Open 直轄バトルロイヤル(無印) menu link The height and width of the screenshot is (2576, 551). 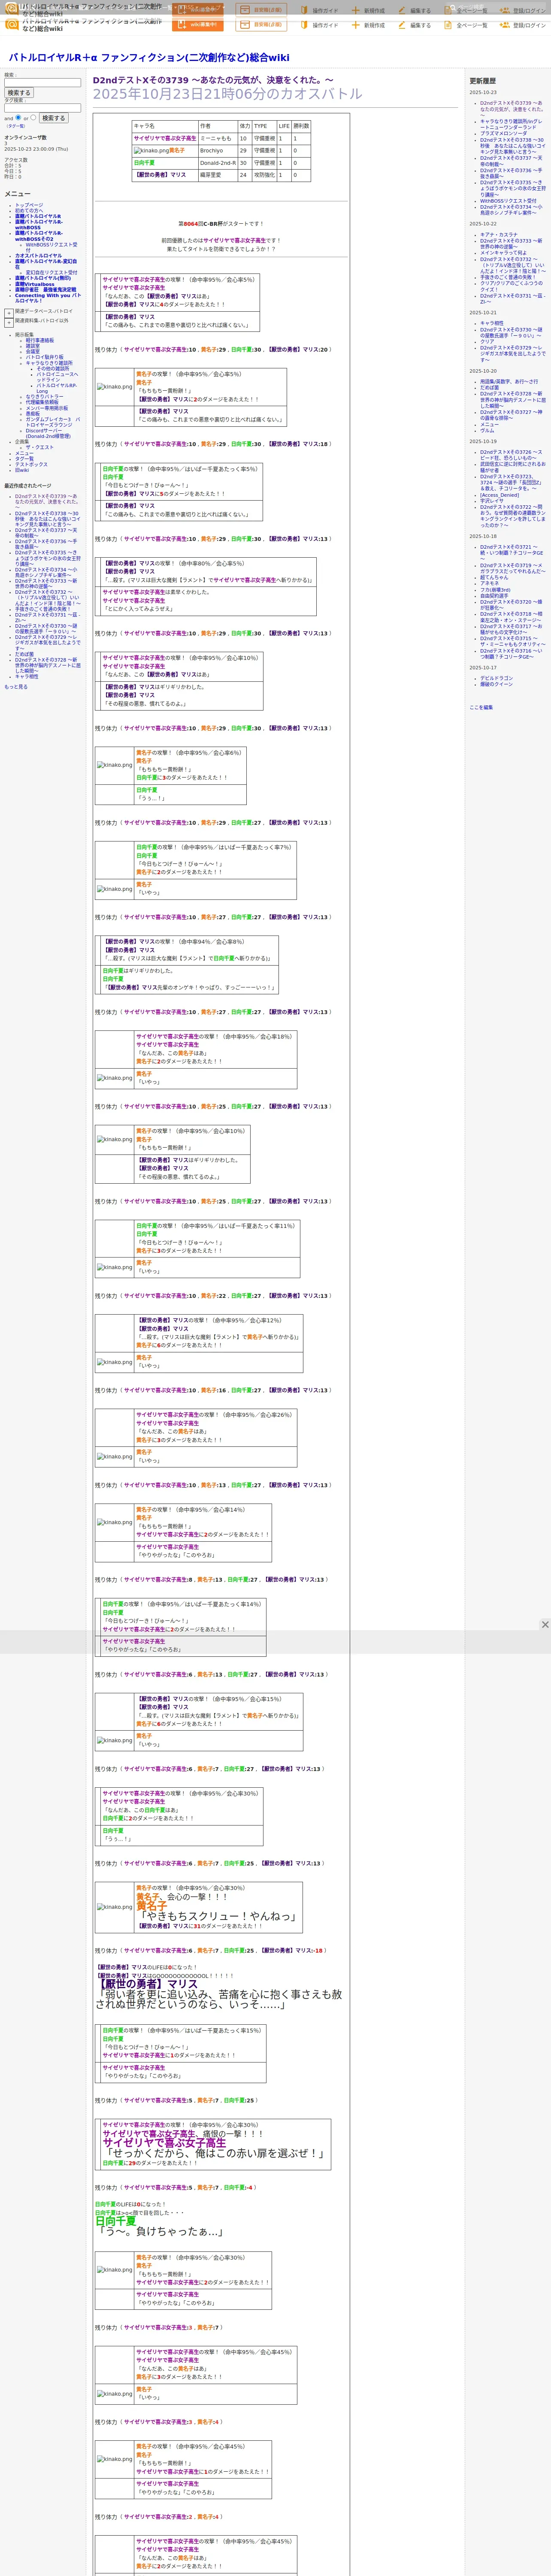(x=43, y=278)
